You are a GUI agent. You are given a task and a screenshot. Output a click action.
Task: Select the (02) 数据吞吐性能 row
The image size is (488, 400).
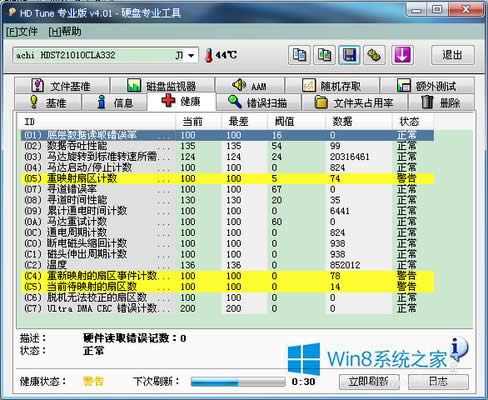coord(227,146)
